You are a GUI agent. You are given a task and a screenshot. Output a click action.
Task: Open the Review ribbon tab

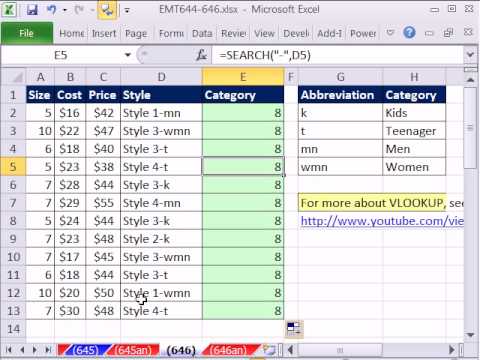tap(234, 33)
